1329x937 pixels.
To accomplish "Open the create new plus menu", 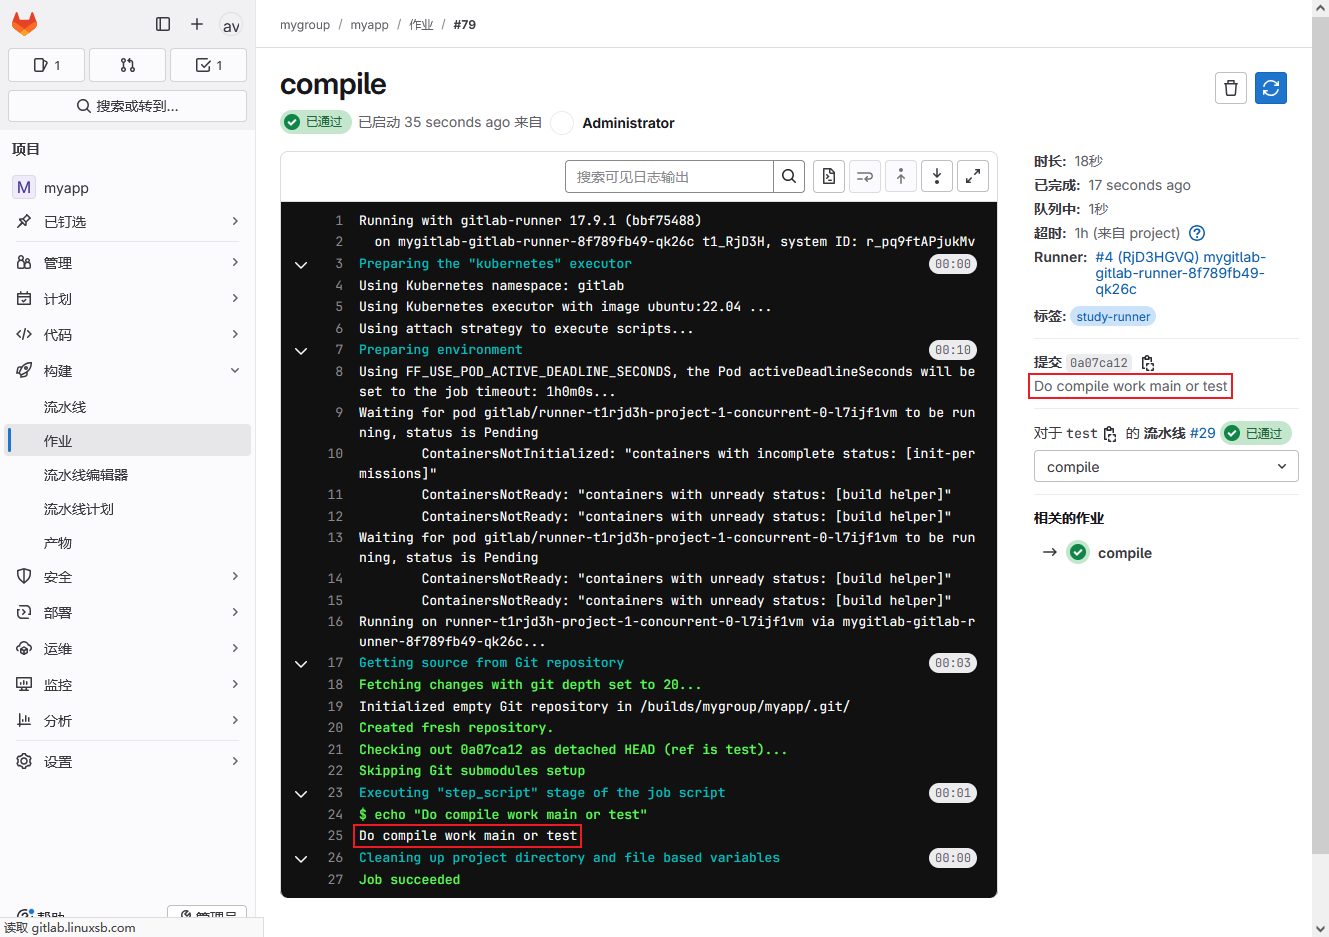I will coord(197,24).
